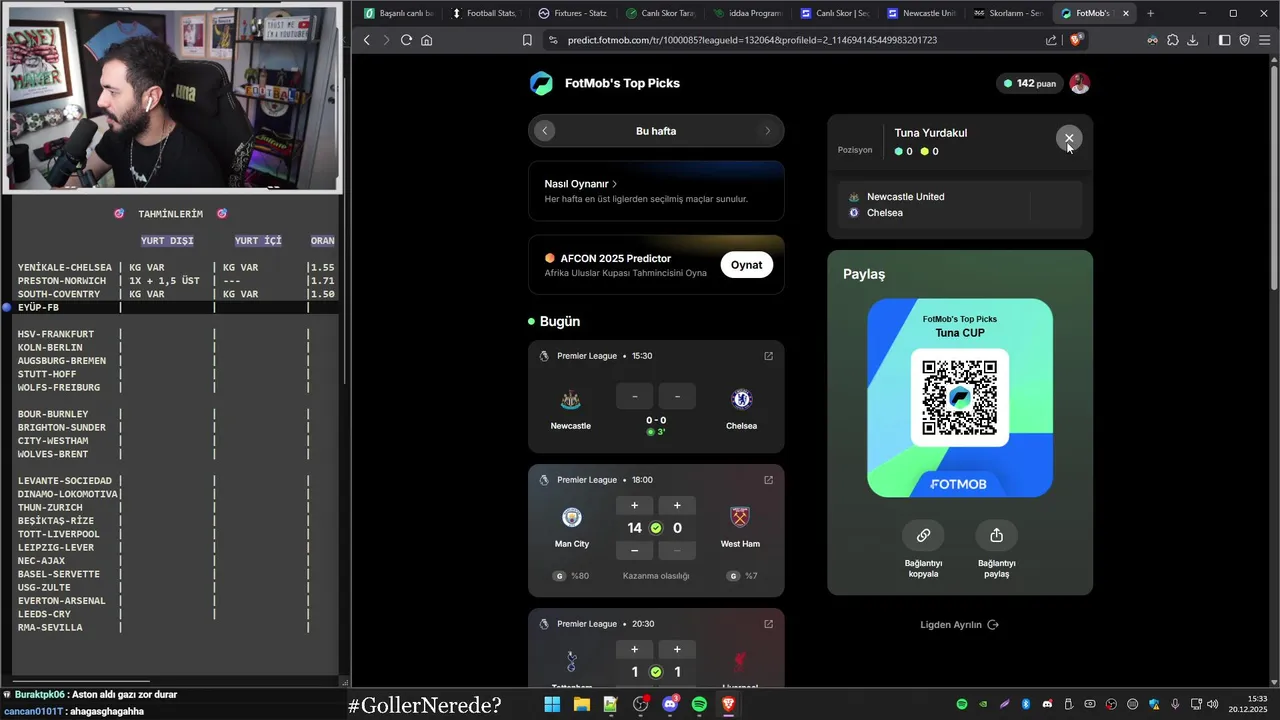This screenshot has width=1280, height=720.
Task: Open Brave Shields icon
Action: [x=1076, y=40]
